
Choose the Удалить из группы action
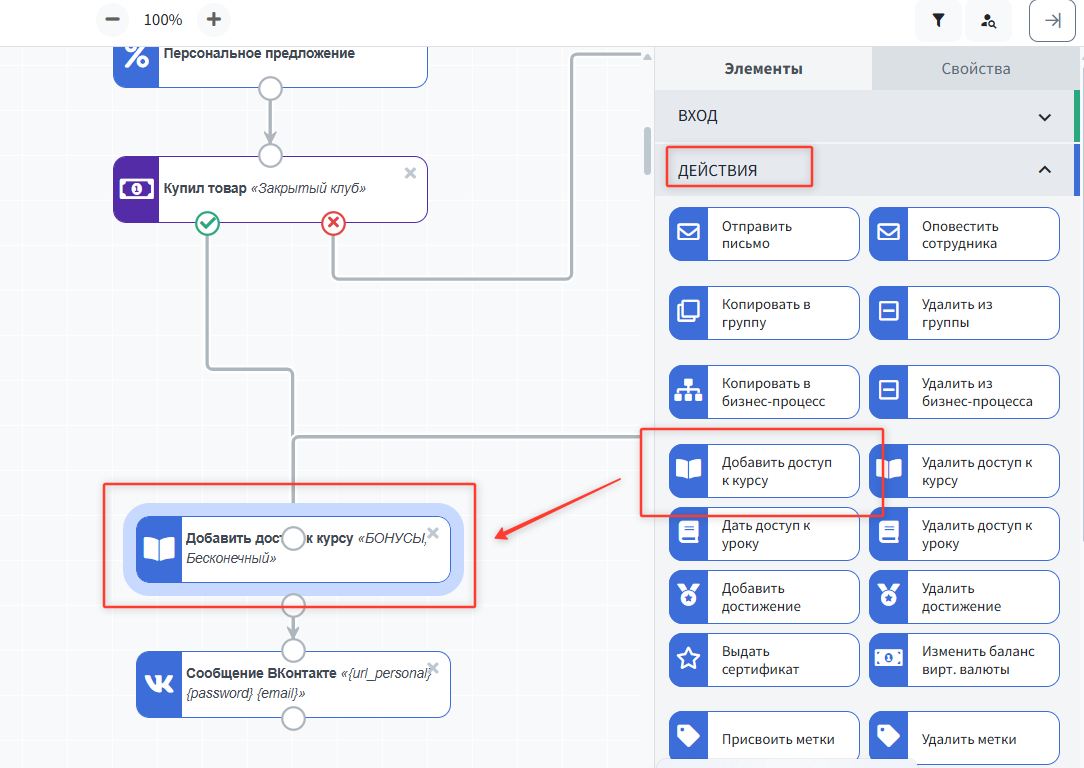click(x=963, y=313)
